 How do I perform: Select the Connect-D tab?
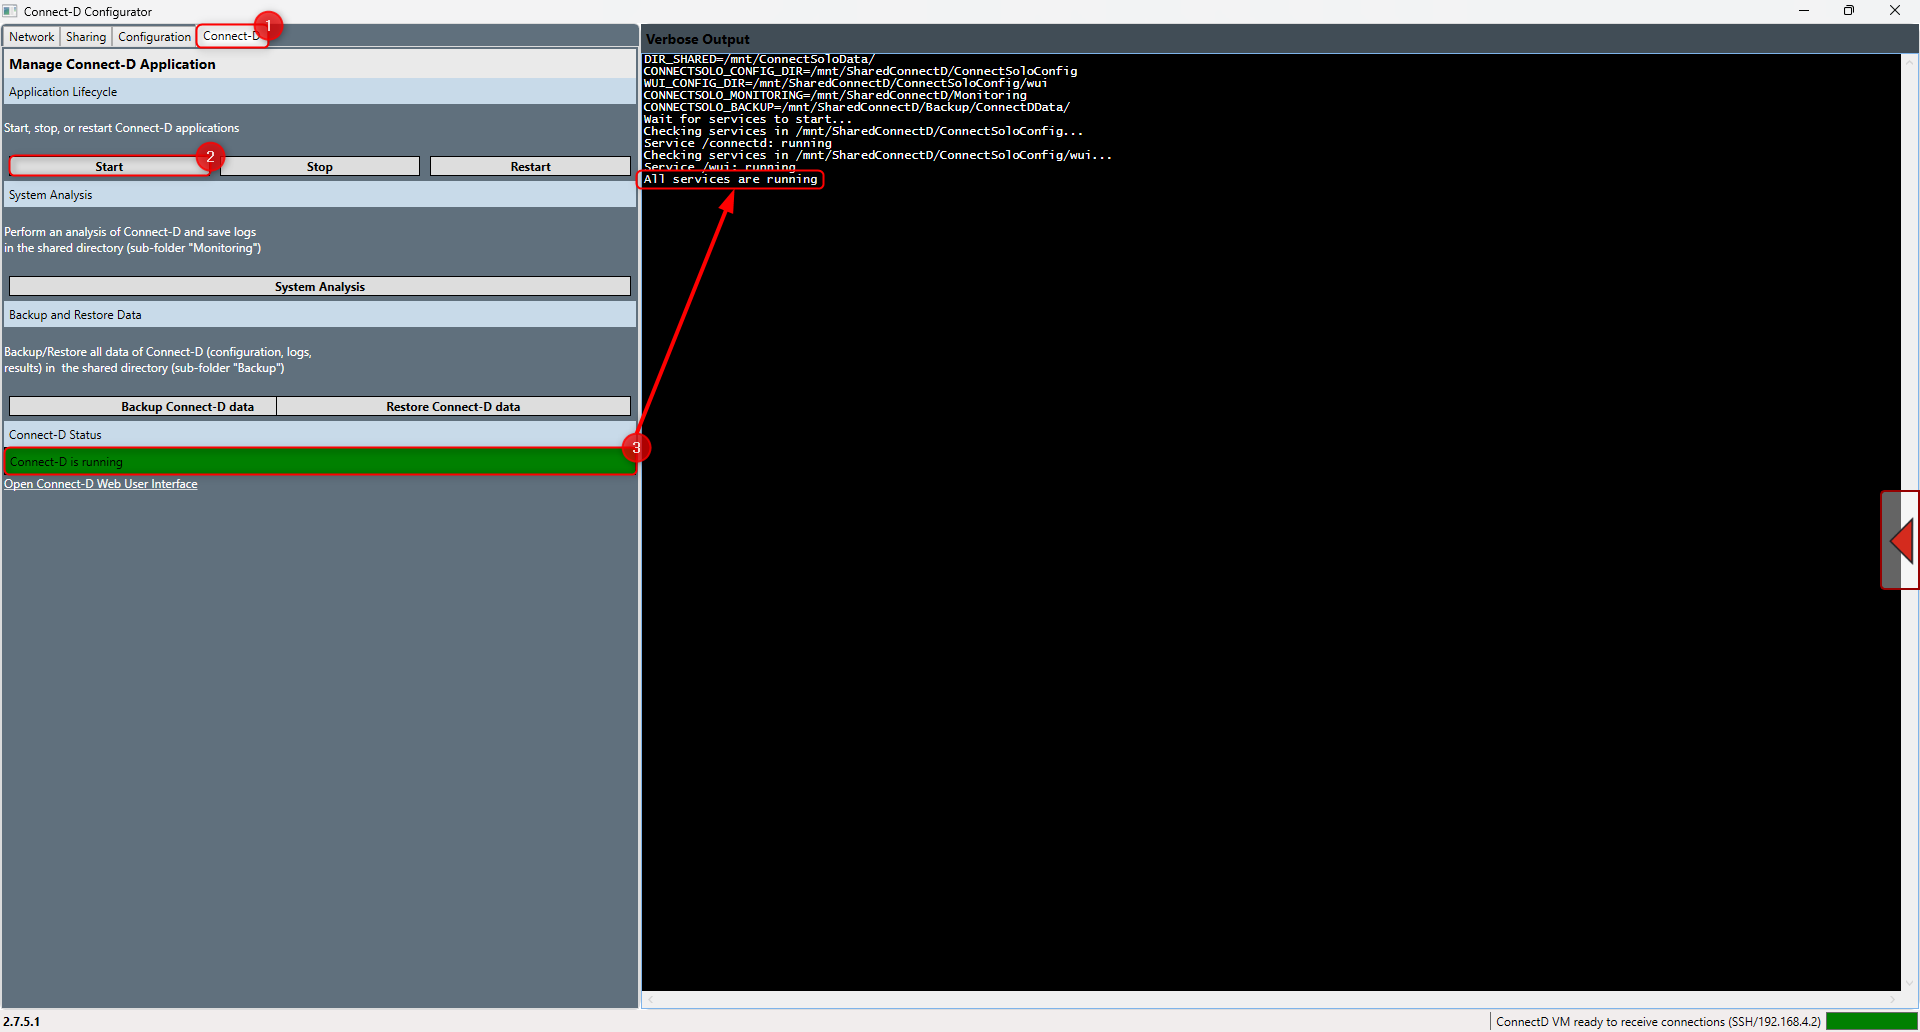tap(231, 36)
